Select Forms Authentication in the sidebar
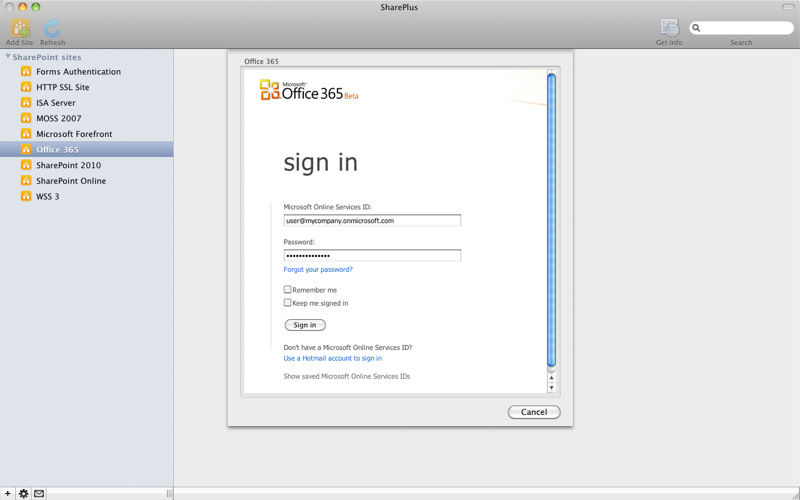 (x=86, y=71)
